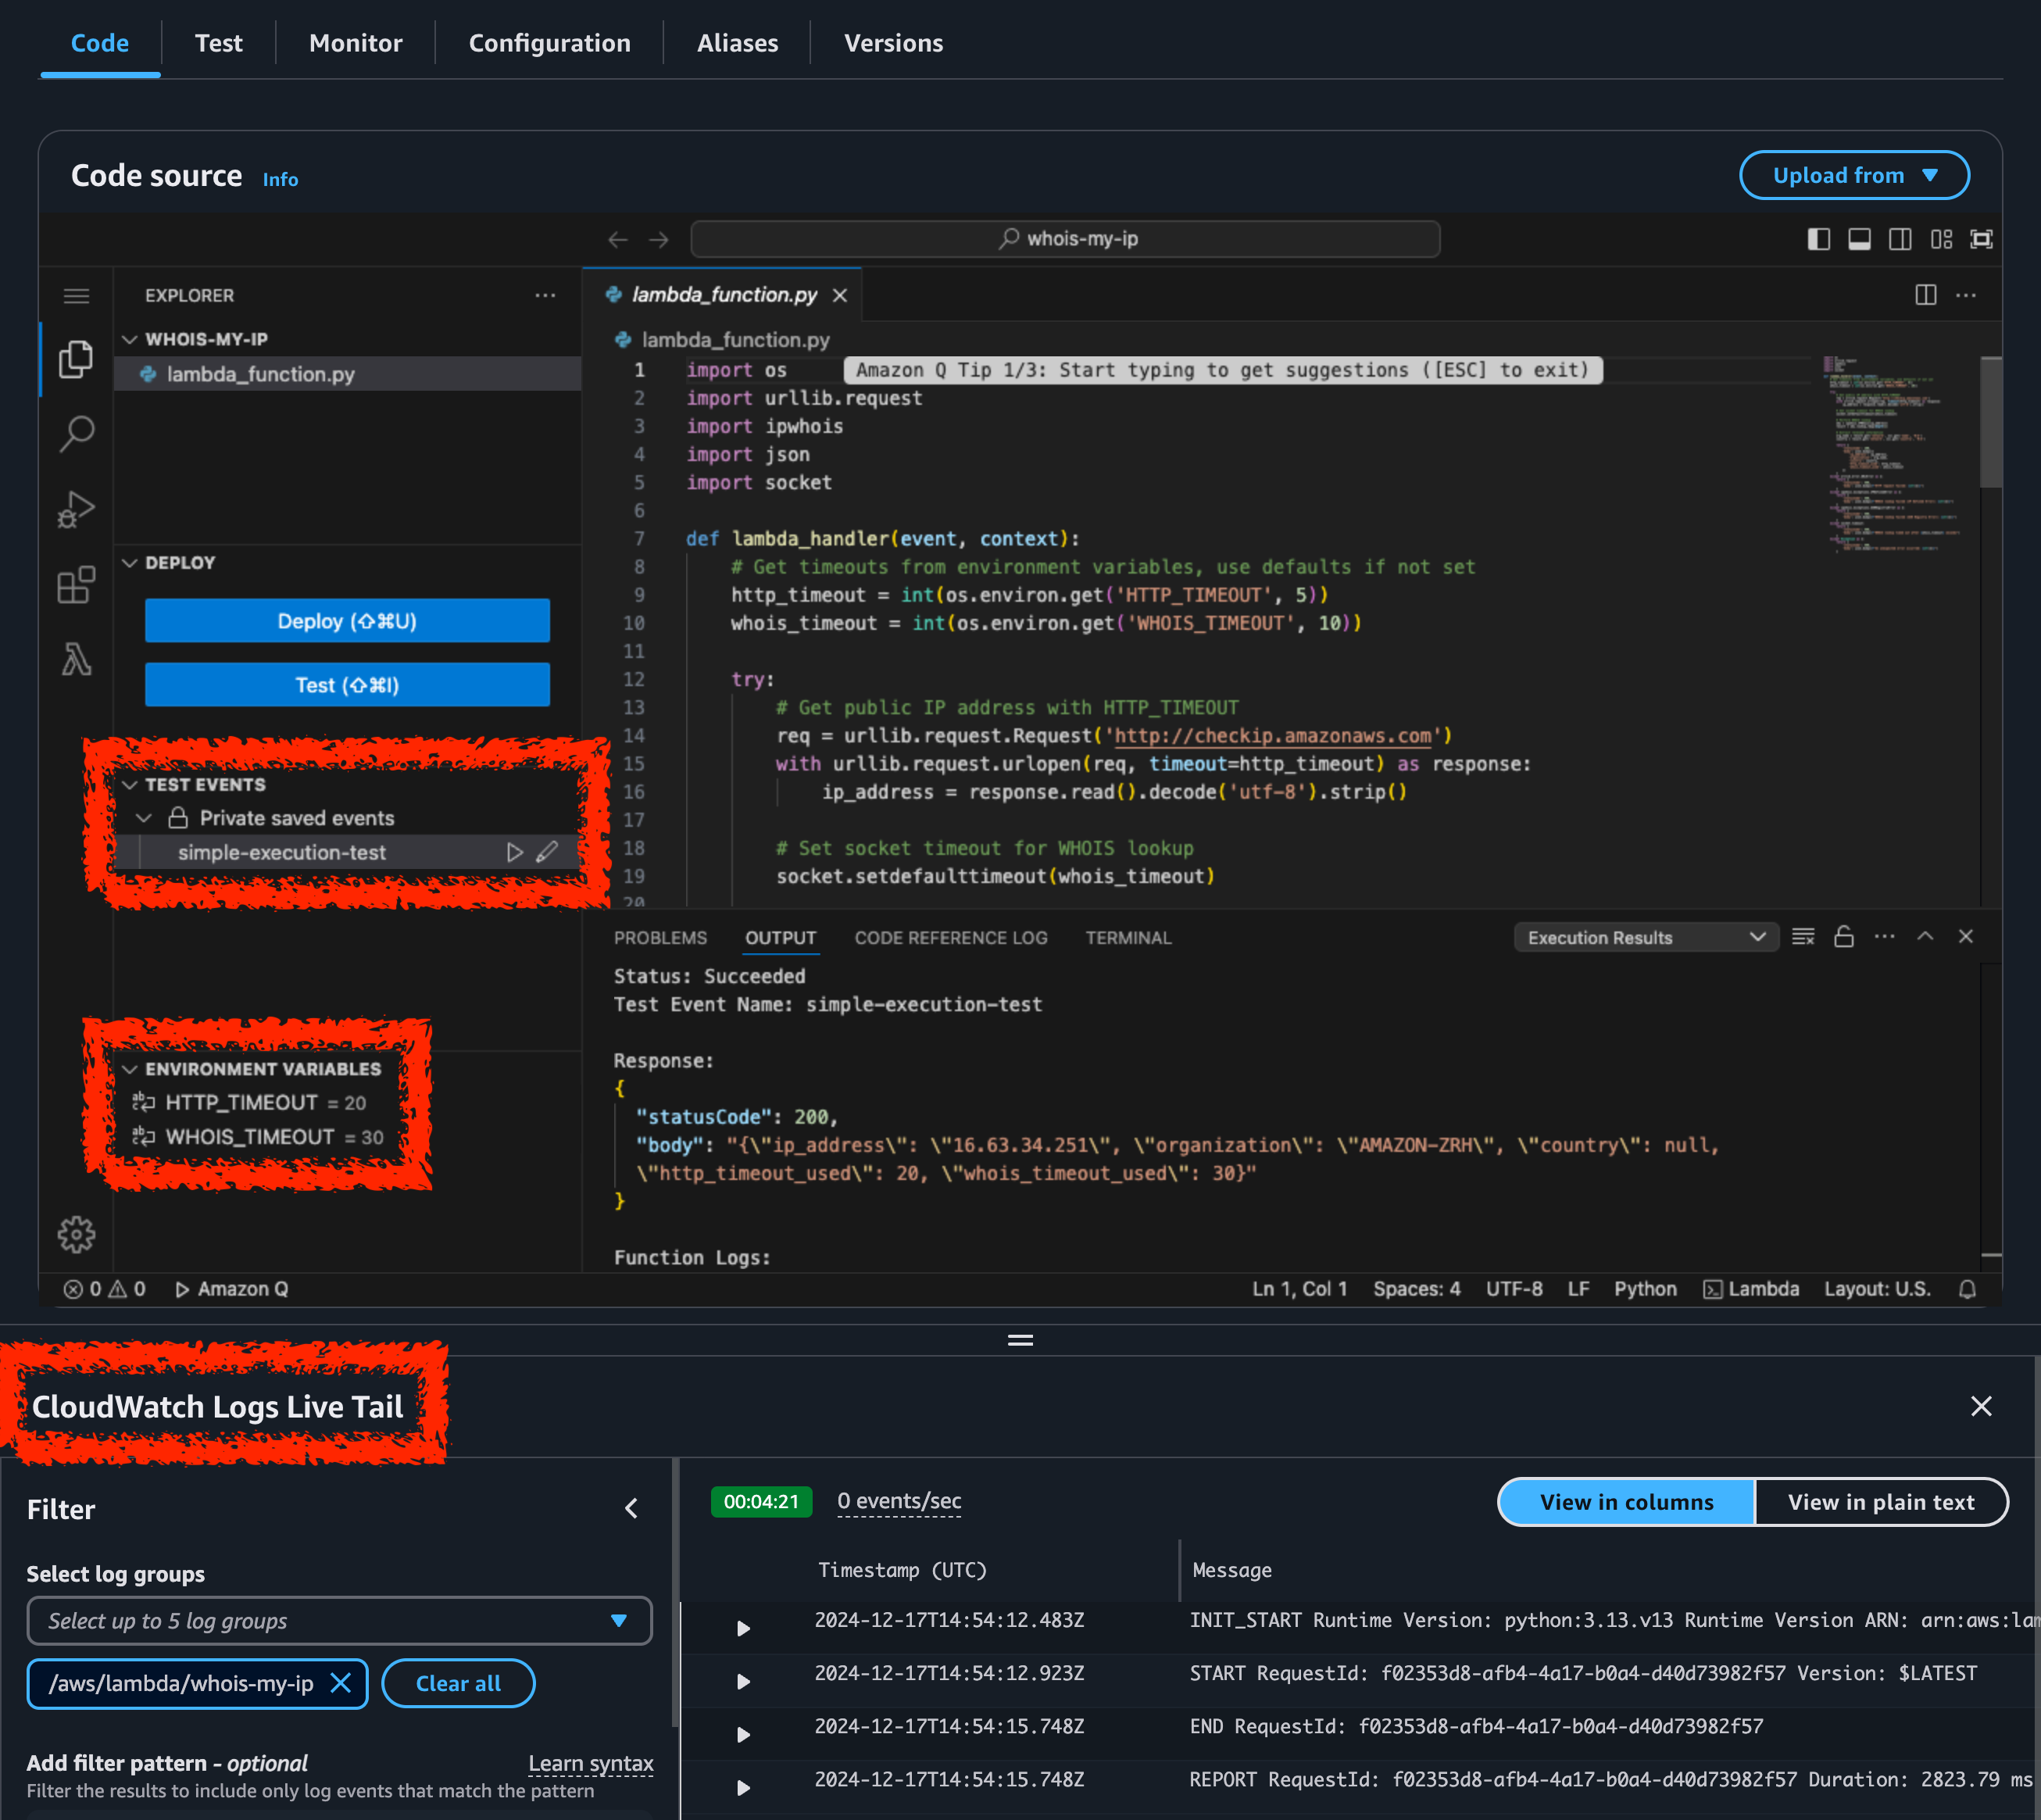This screenshot has width=2041, height=1820.
Task: Switch to the Monitor tab
Action: coord(355,43)
